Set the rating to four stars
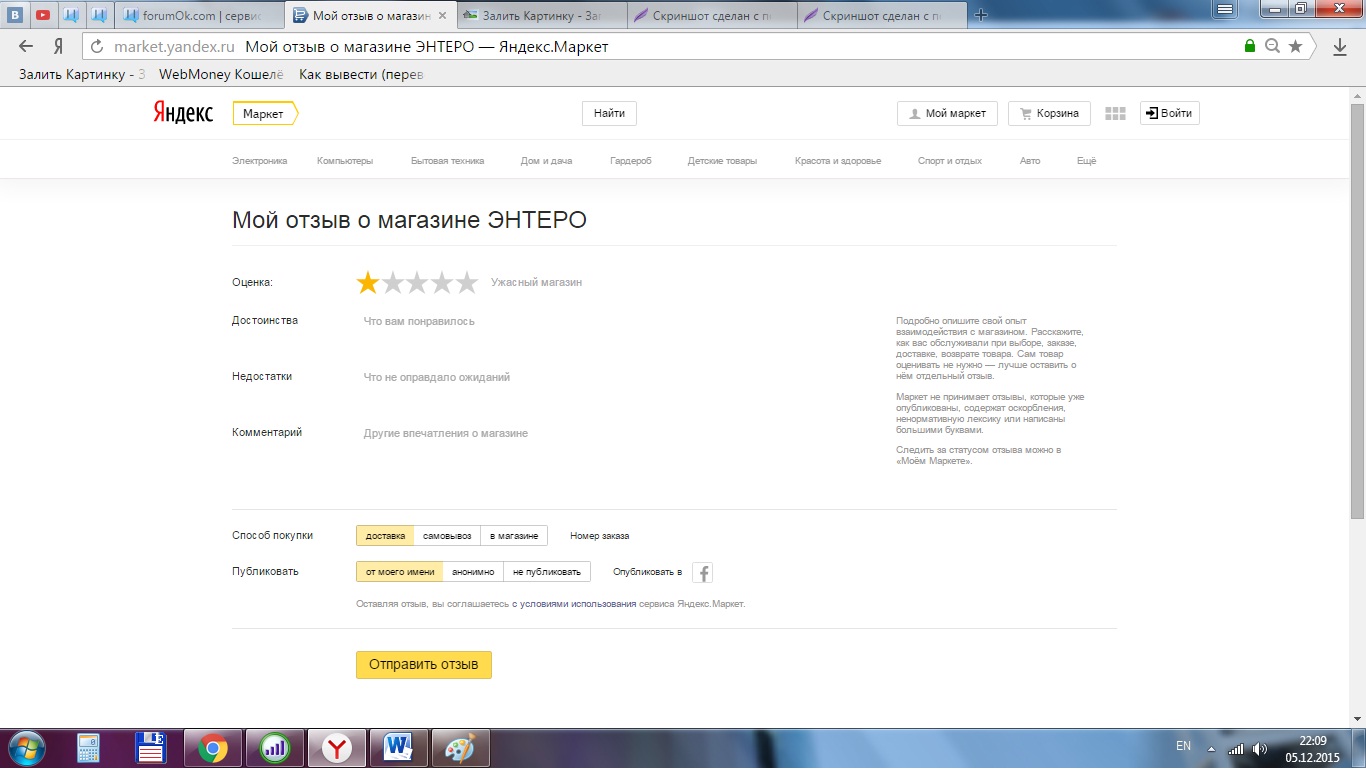The image size is (1366, 770). pos(442,282)
